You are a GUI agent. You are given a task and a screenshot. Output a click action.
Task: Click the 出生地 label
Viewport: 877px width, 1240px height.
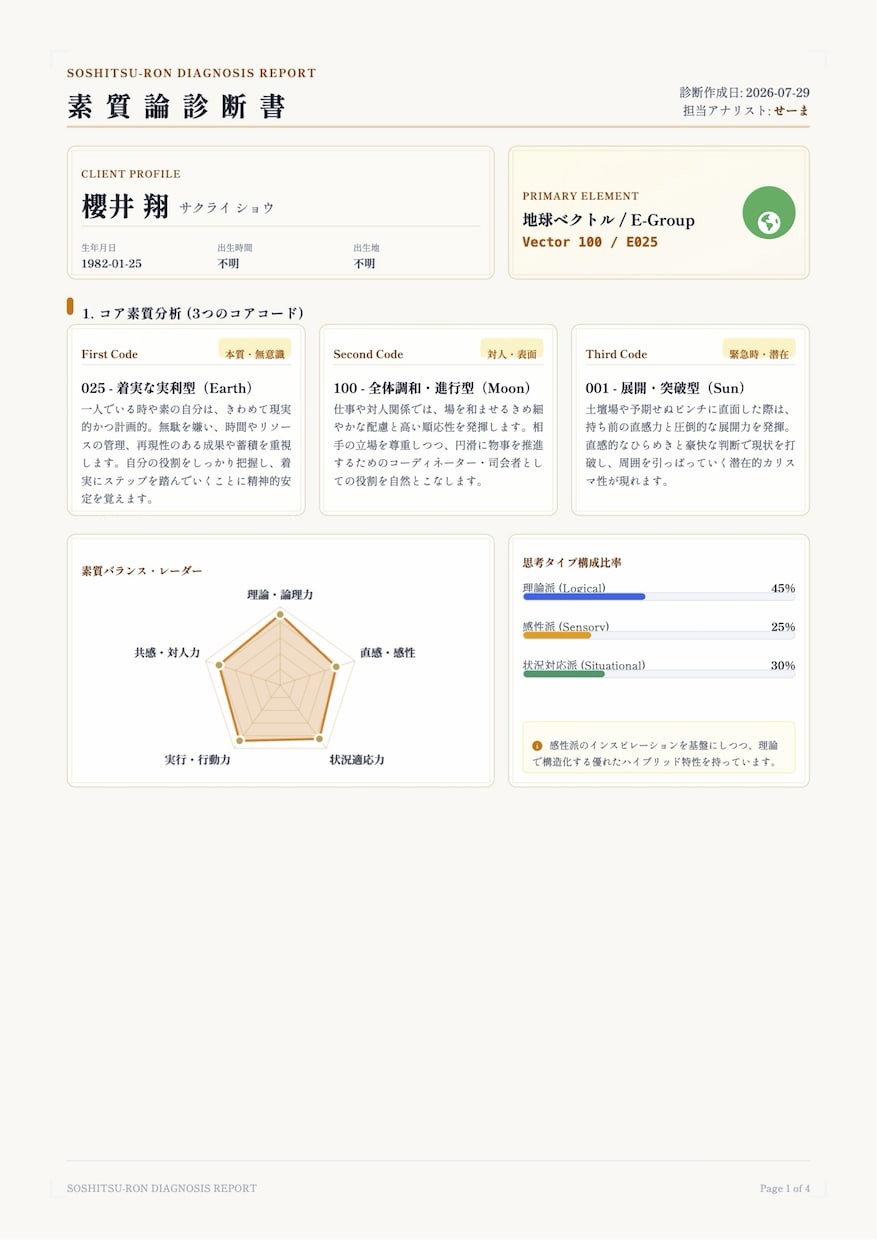366,247
